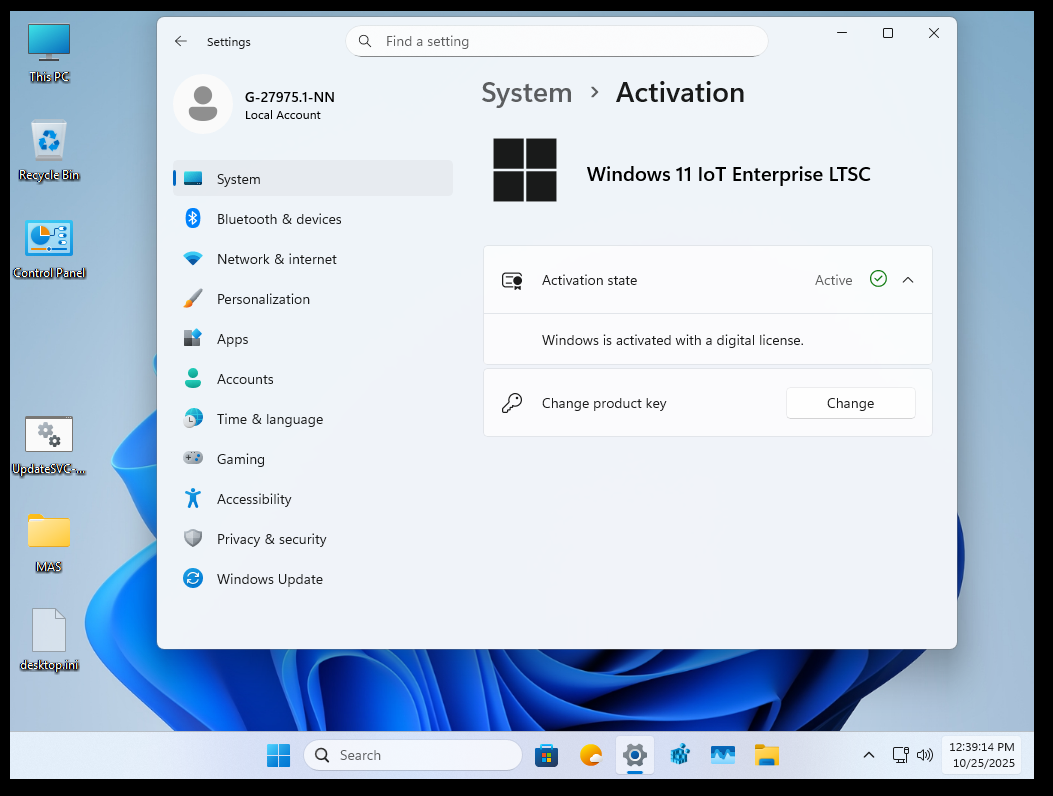The width and height of the screenshot is (1053, 796).
Task: Open the blue cubes app on taskbar
Action: coord(680,755)
